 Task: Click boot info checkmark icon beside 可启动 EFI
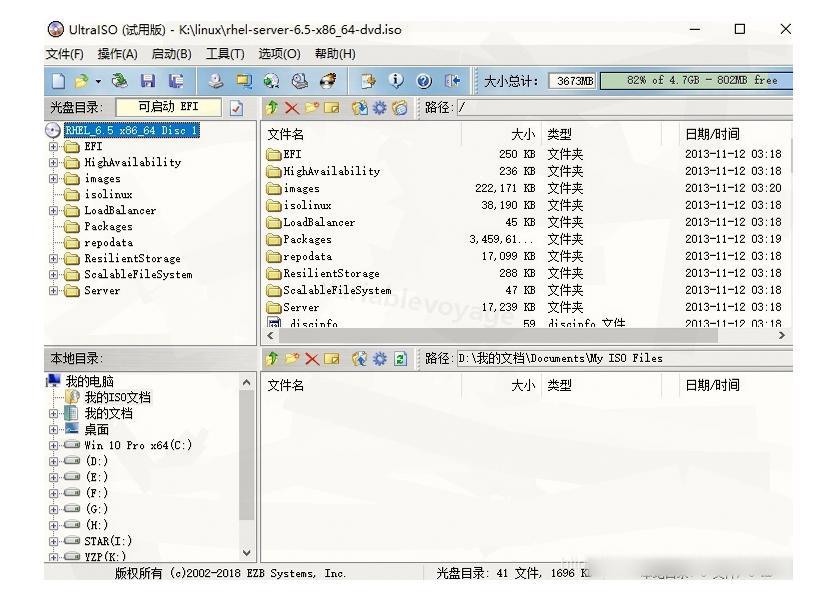236,108
